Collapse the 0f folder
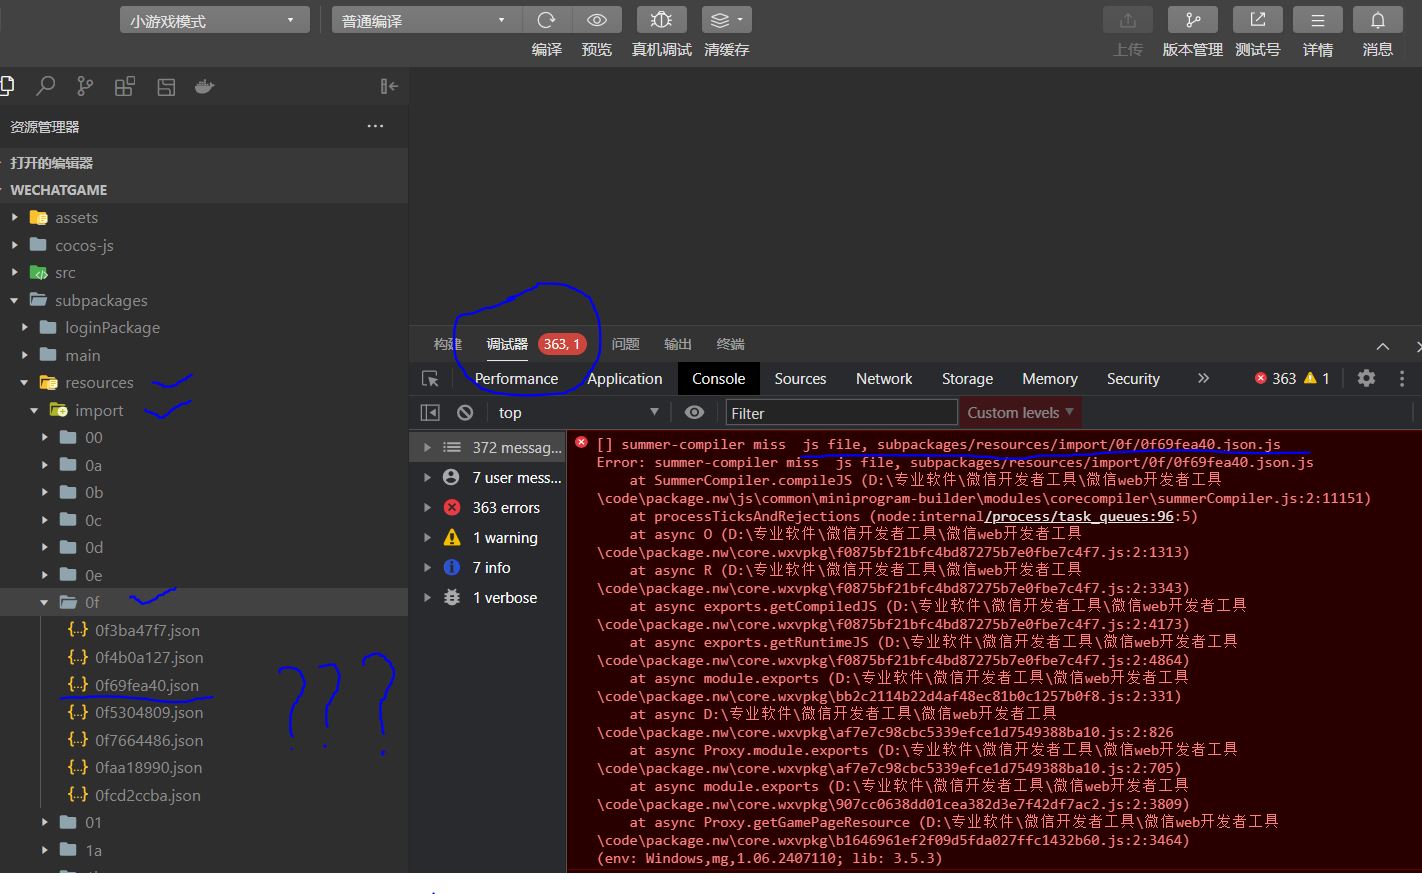The height and width of the screenshot is (894, 1422). coord(45,602)
